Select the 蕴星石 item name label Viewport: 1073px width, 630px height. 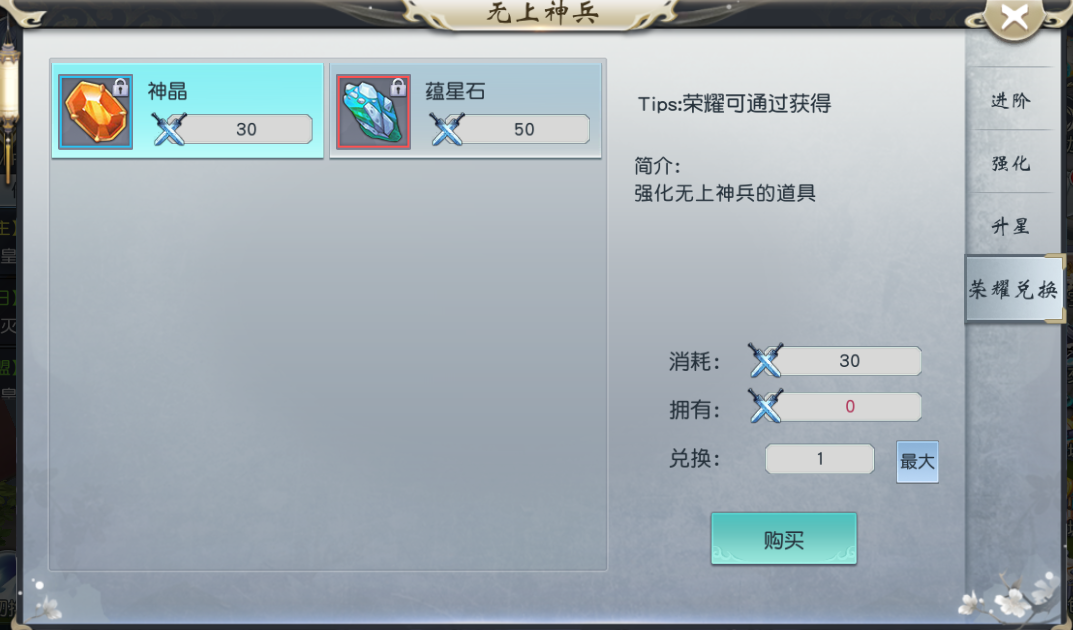coord(455,91)
